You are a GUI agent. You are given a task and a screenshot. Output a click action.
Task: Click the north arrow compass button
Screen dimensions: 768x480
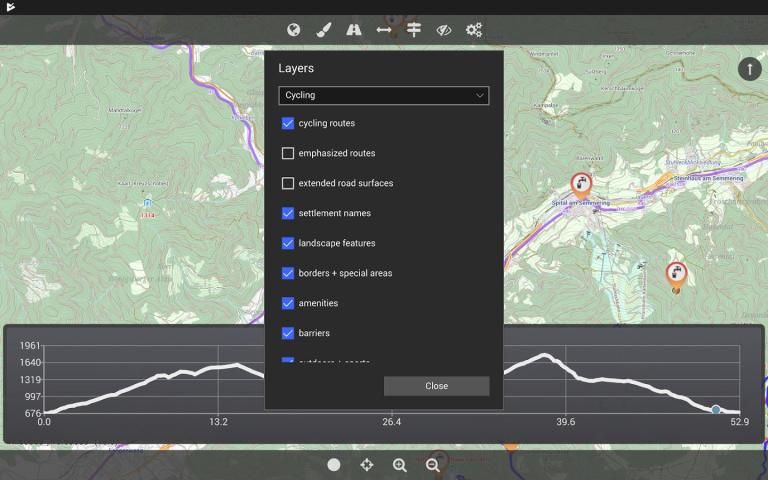tap(749, 69)
